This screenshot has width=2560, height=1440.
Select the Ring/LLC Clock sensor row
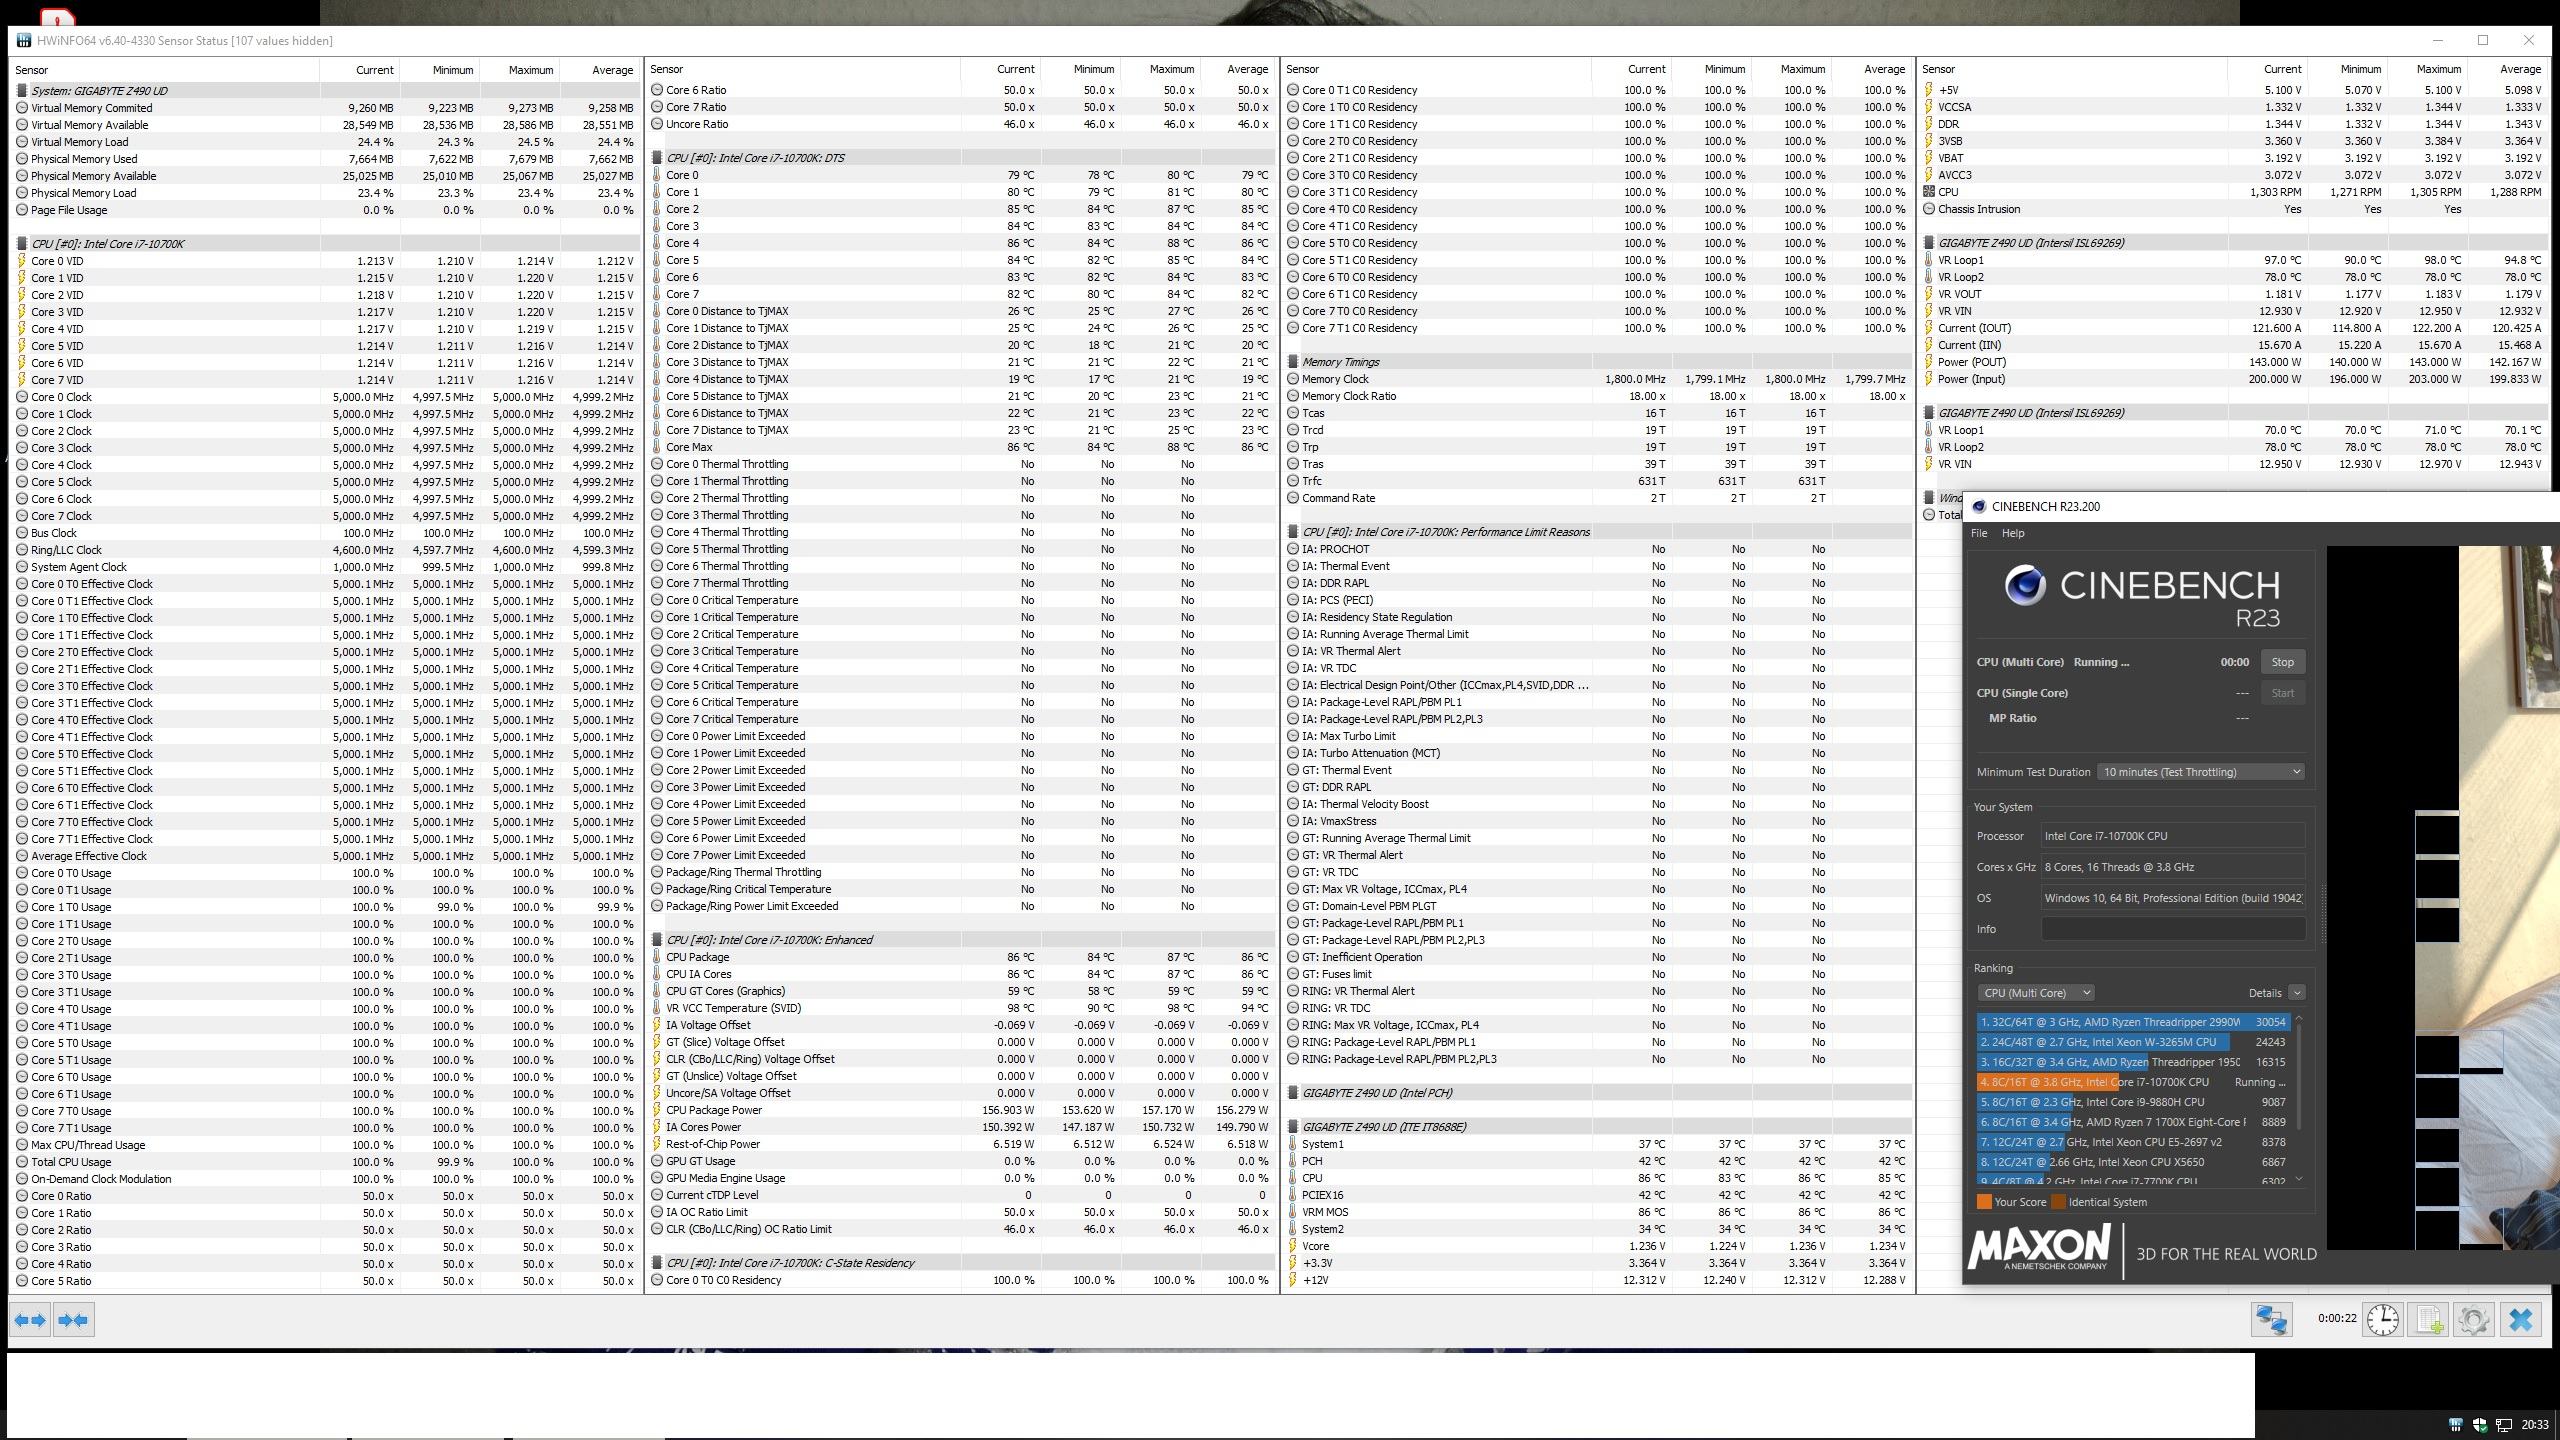(325, 550)
